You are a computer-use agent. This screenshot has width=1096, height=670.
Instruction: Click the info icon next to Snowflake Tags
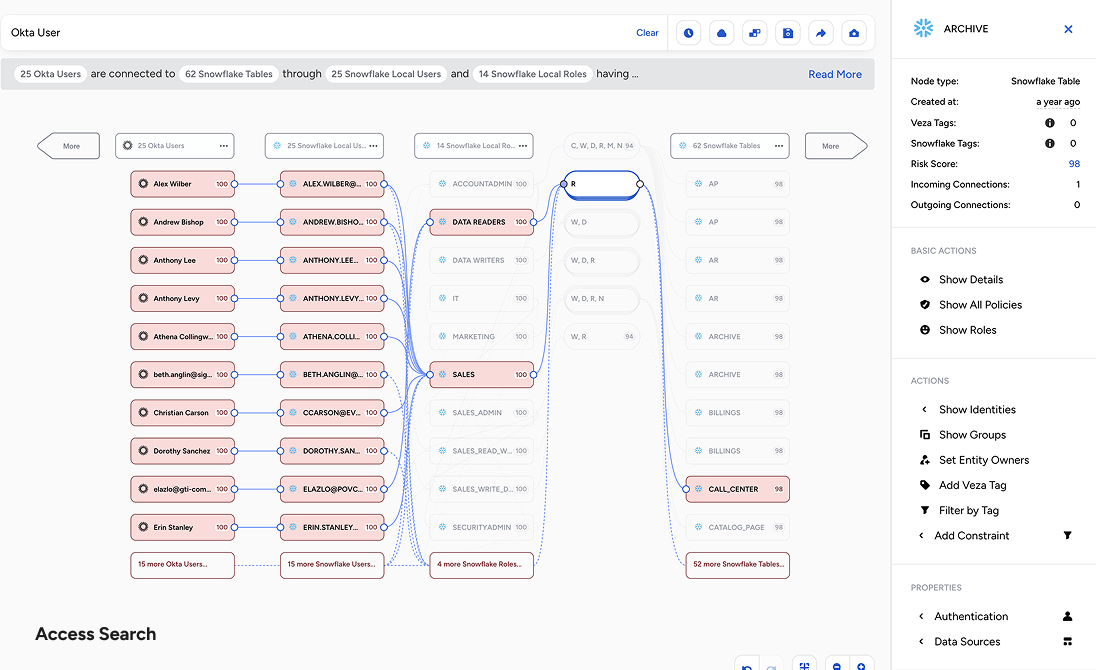pos(1049,143)
